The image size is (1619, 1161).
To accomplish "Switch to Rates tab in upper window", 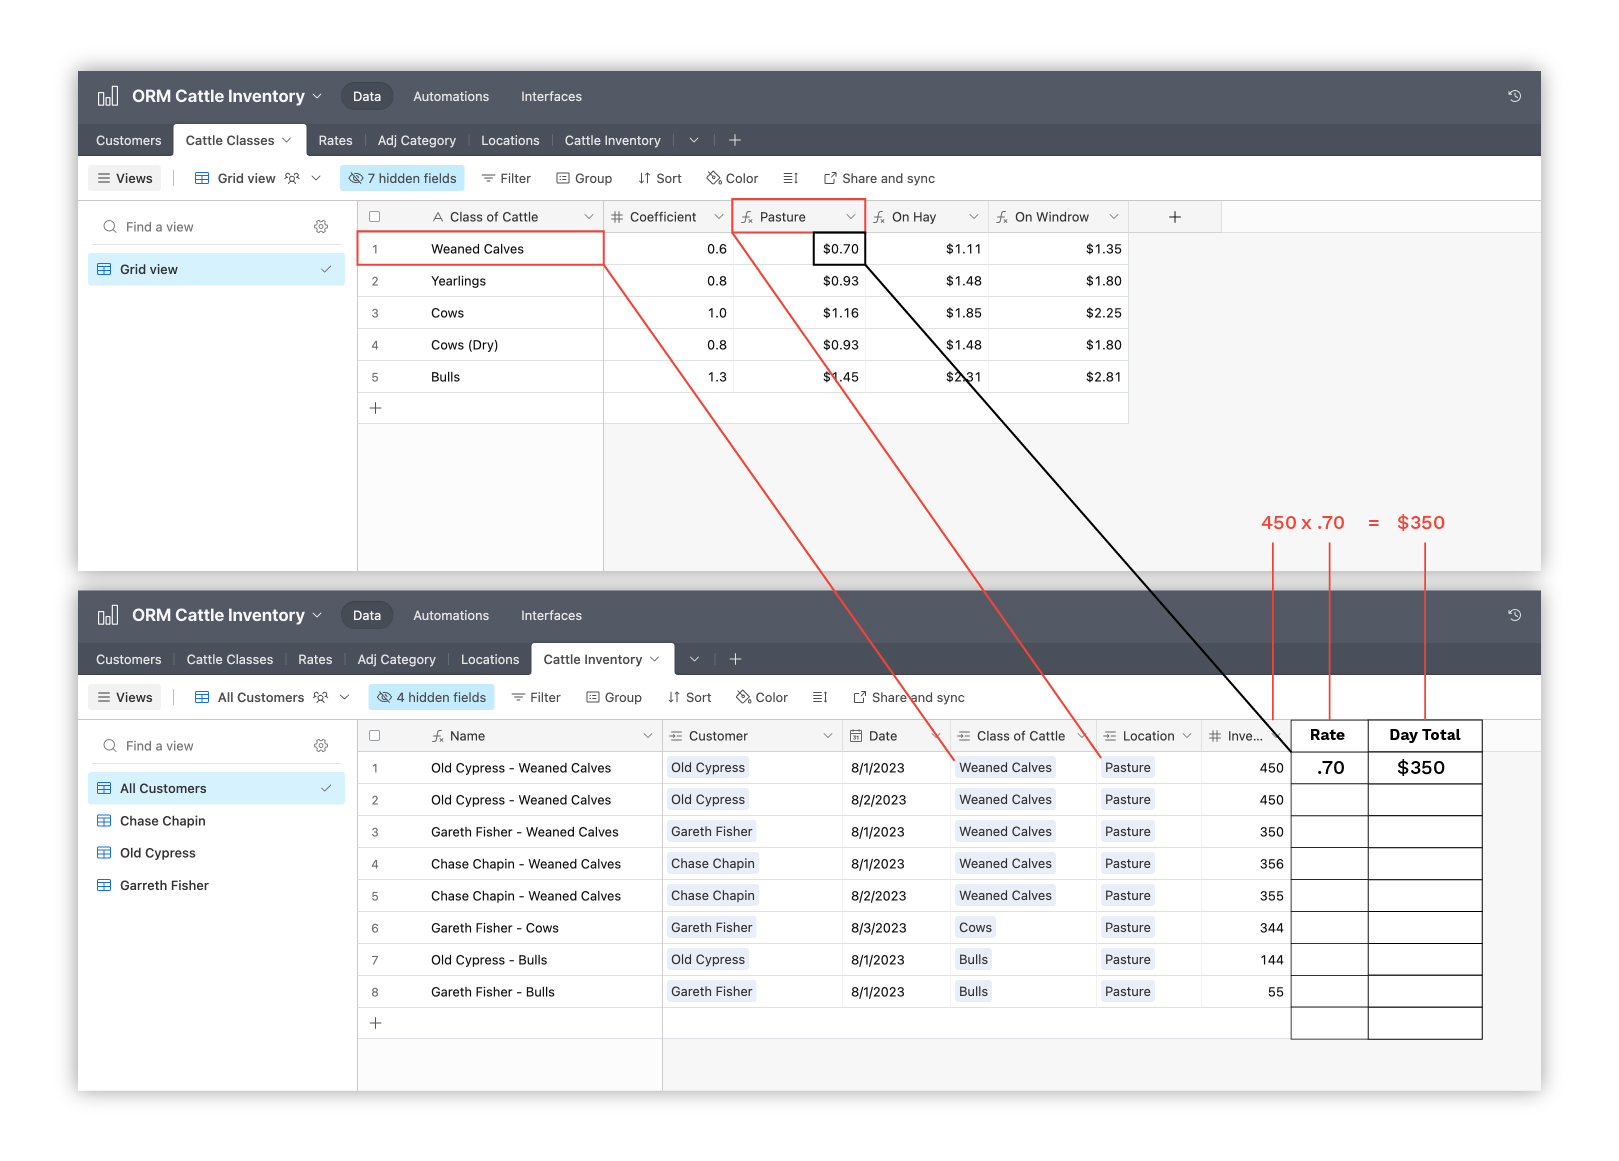I will (x=335, y=140).
